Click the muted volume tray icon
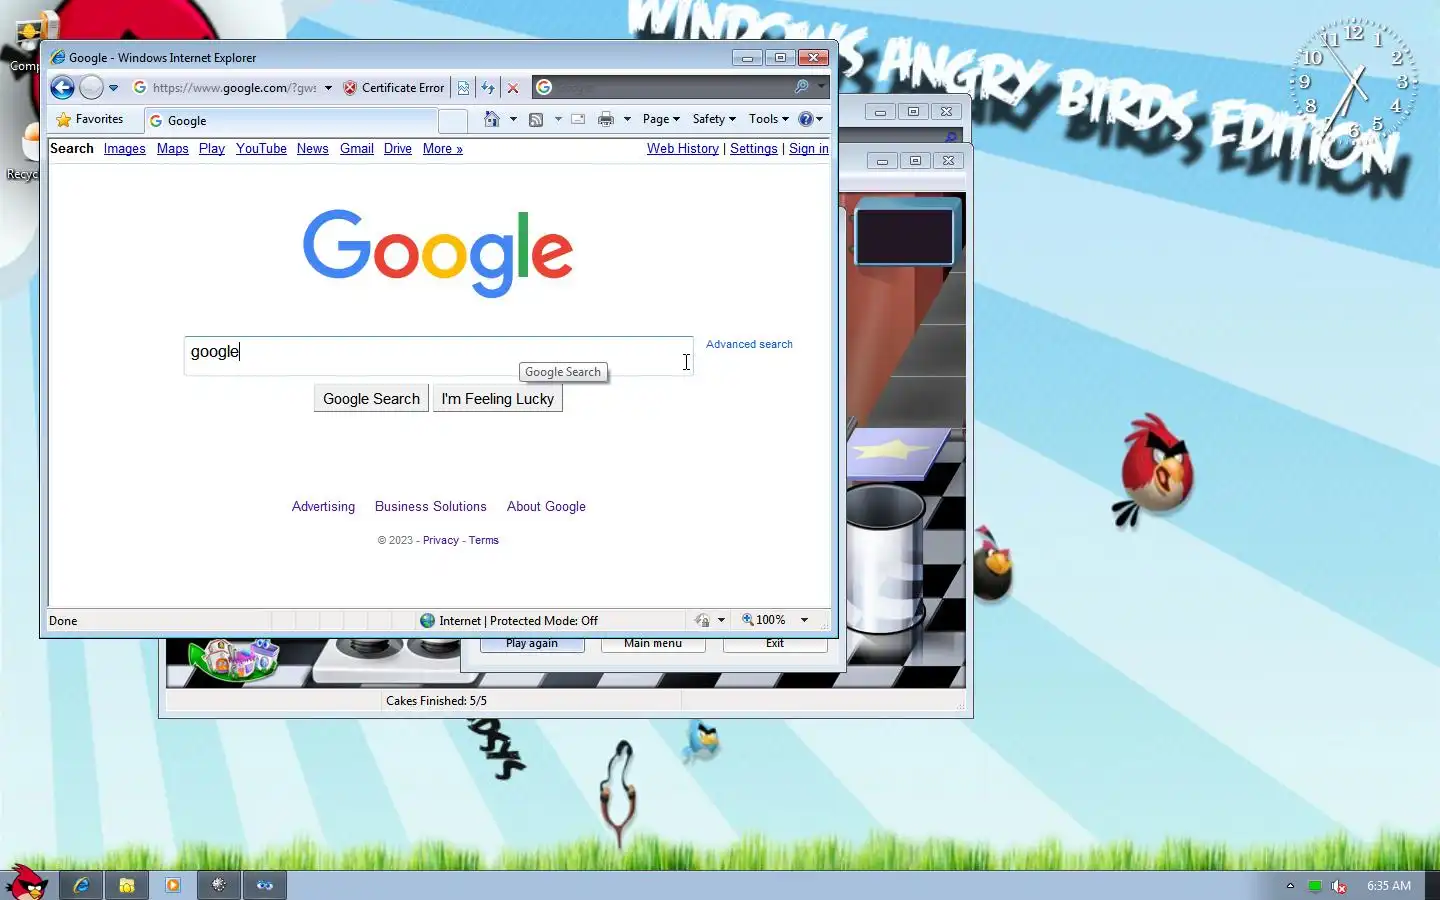Viewport: 1440px width, 900px height. point(1339,886)
